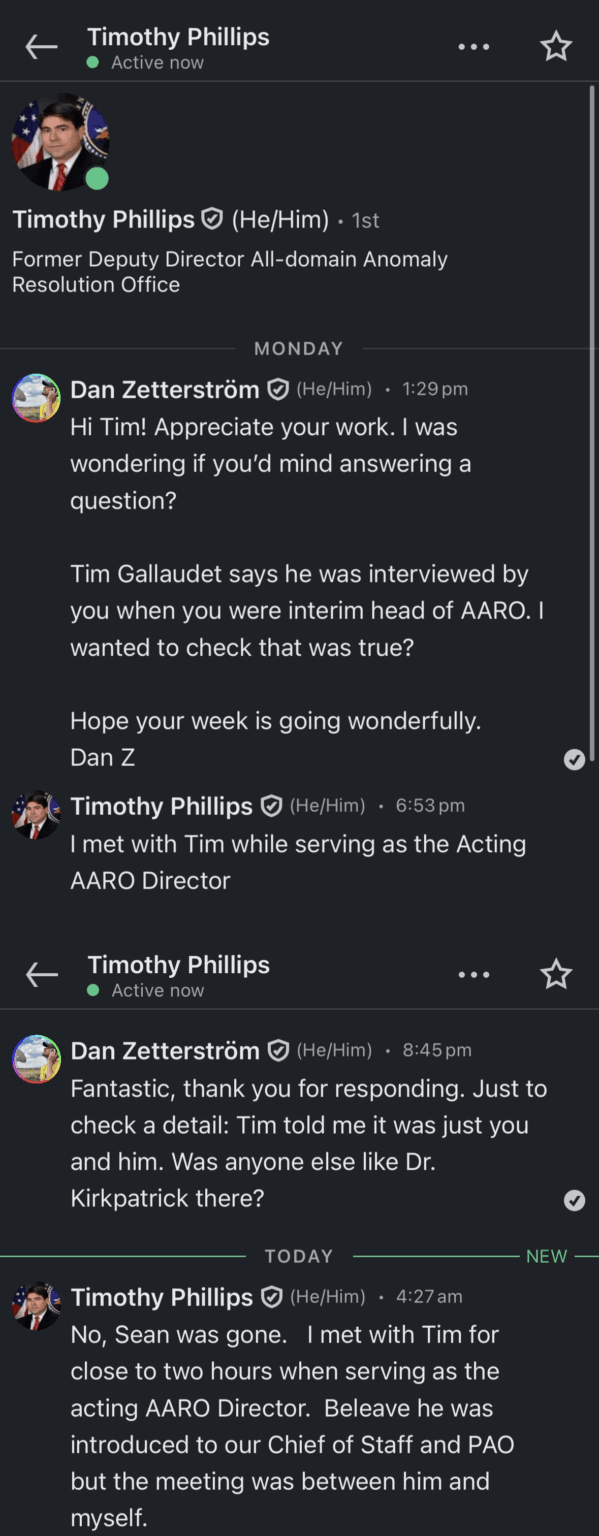Click the online indicator on Timothy's profile photo
The image size is (599, 1536).
click(95, 179)
